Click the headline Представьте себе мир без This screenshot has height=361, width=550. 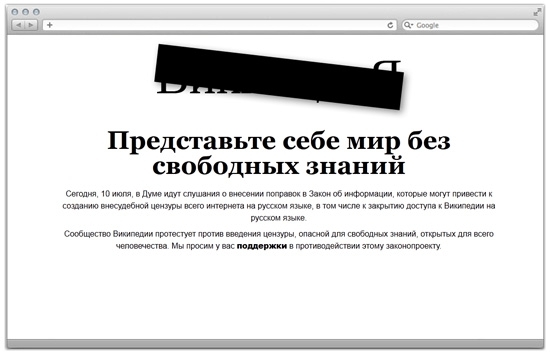click(x=279, y=141)
